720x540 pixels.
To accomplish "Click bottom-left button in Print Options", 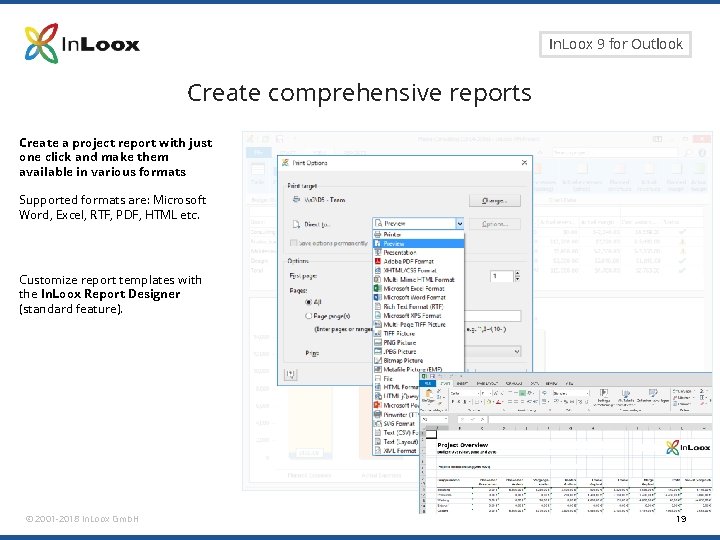I will [290, 375].
